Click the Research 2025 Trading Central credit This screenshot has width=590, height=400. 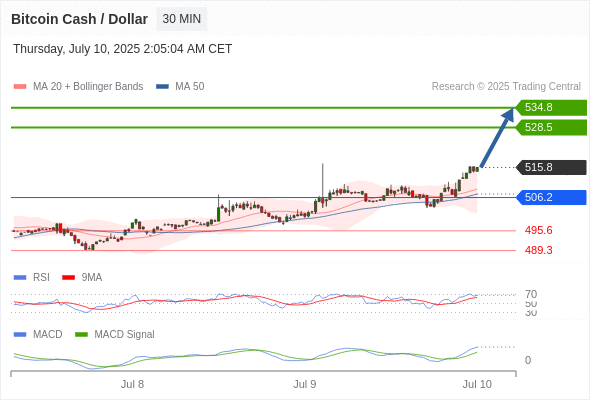[x=506, y=87]
